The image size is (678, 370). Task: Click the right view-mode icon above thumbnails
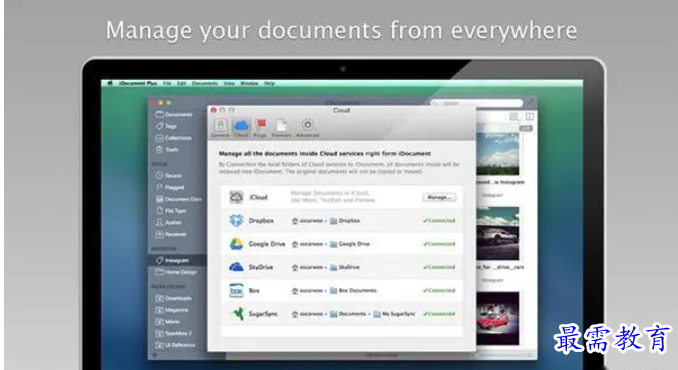[x=530, y=117]
